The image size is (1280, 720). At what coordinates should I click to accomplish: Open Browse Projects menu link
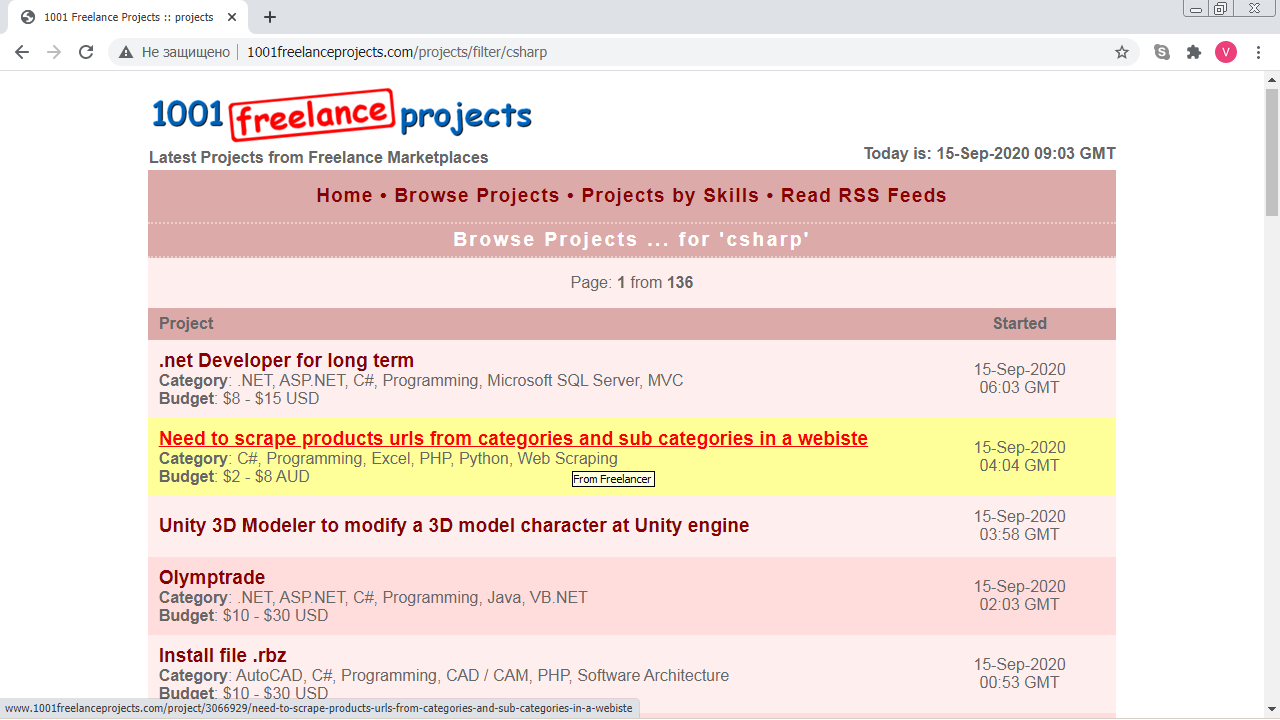click(477, 196)
